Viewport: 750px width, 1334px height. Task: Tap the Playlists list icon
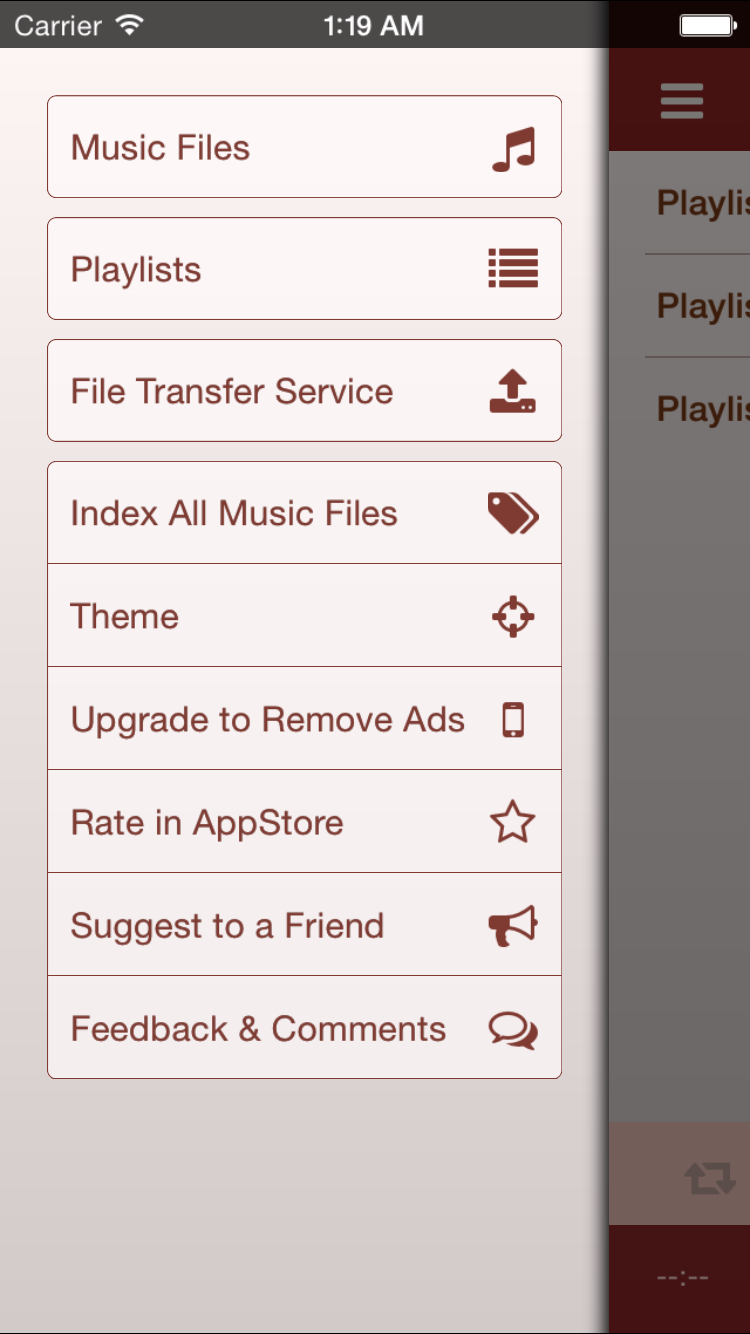coord(513,269)
